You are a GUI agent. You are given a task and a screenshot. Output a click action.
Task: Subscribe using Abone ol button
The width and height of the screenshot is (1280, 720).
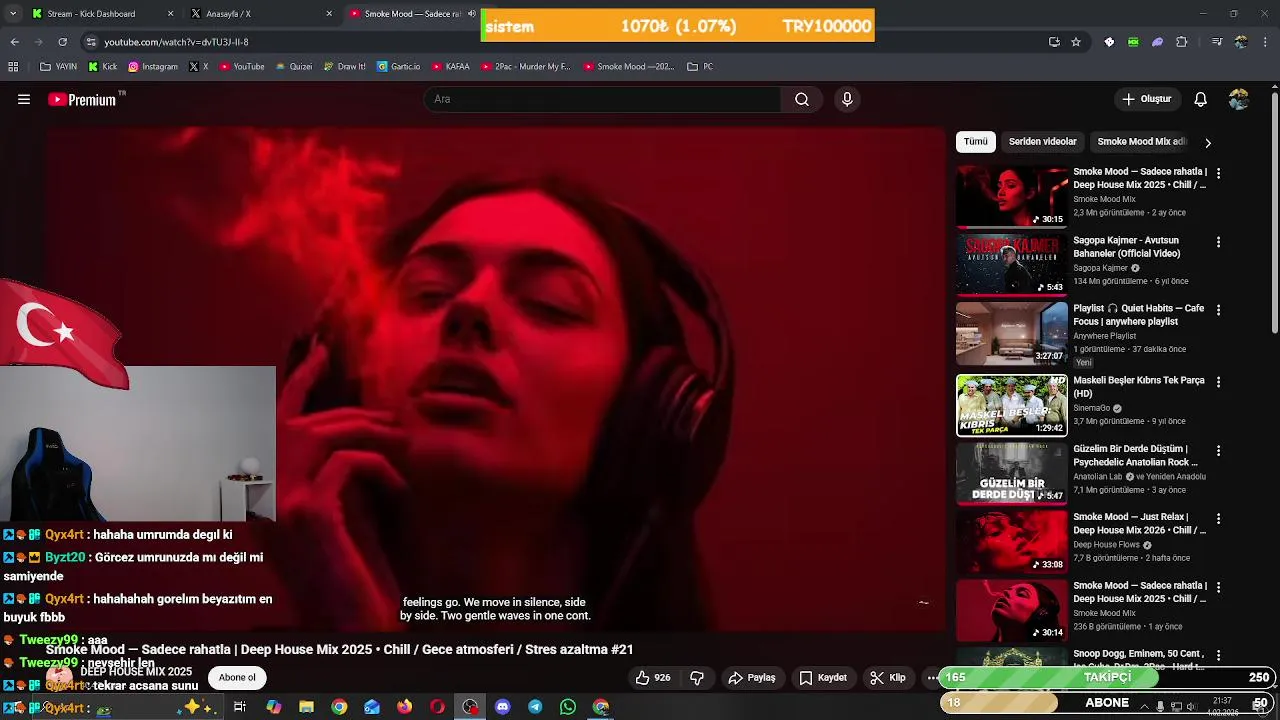[x=237, y=677]
